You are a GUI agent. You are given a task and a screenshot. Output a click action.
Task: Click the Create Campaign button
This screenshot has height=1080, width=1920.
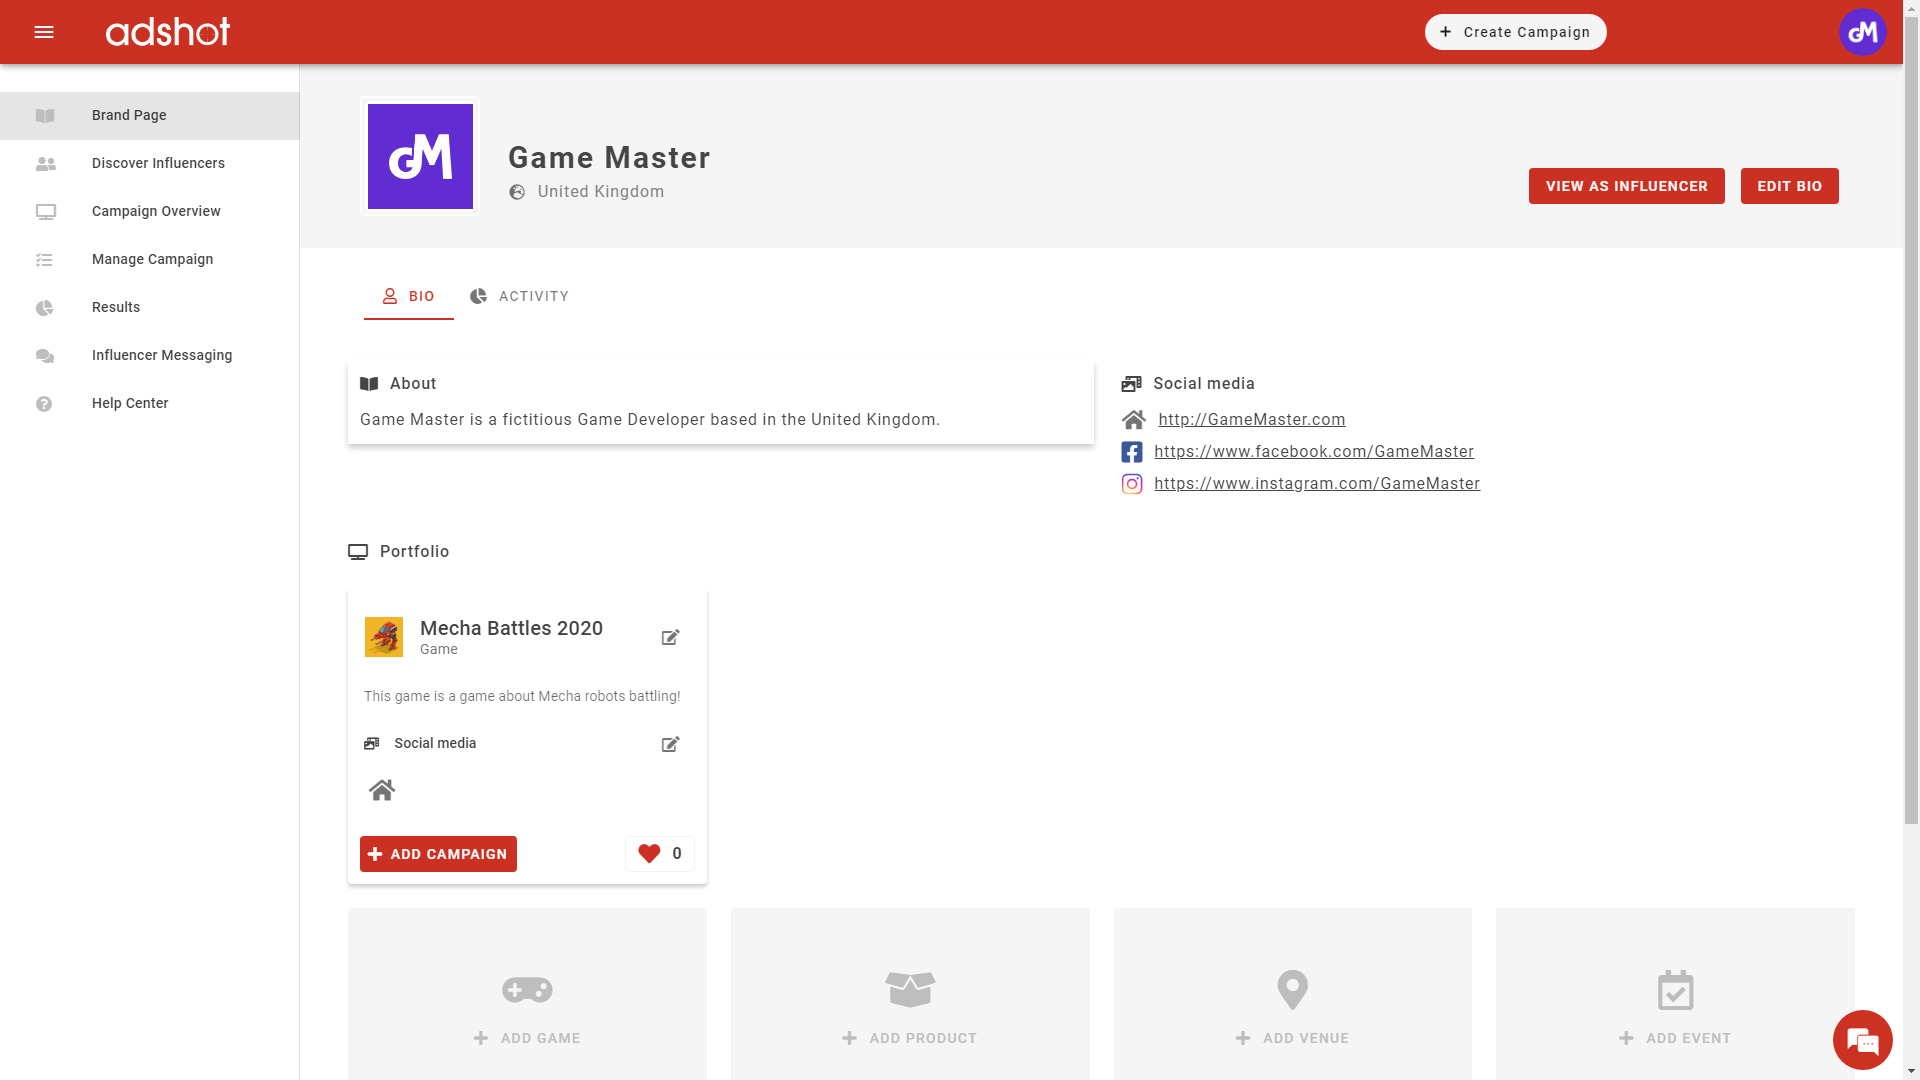pos(1515,32)
